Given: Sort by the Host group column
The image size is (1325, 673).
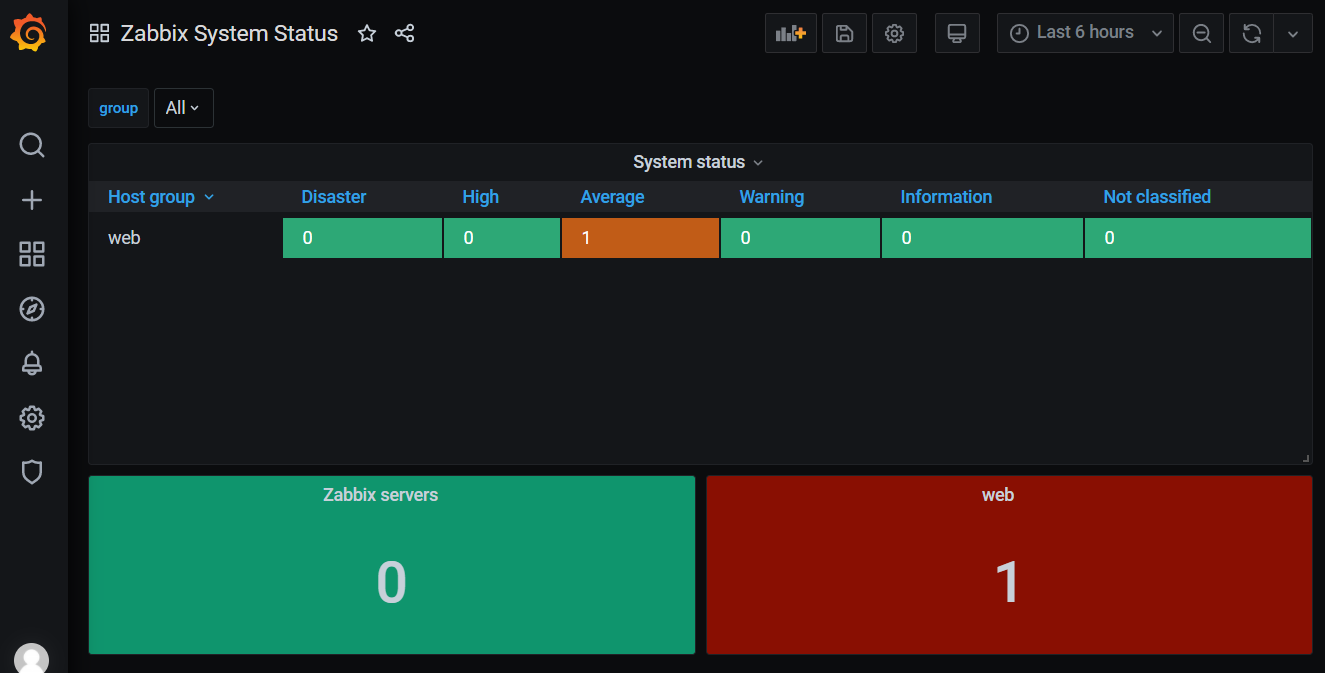Looking at the screenshot, I should [x=161, y=197].
